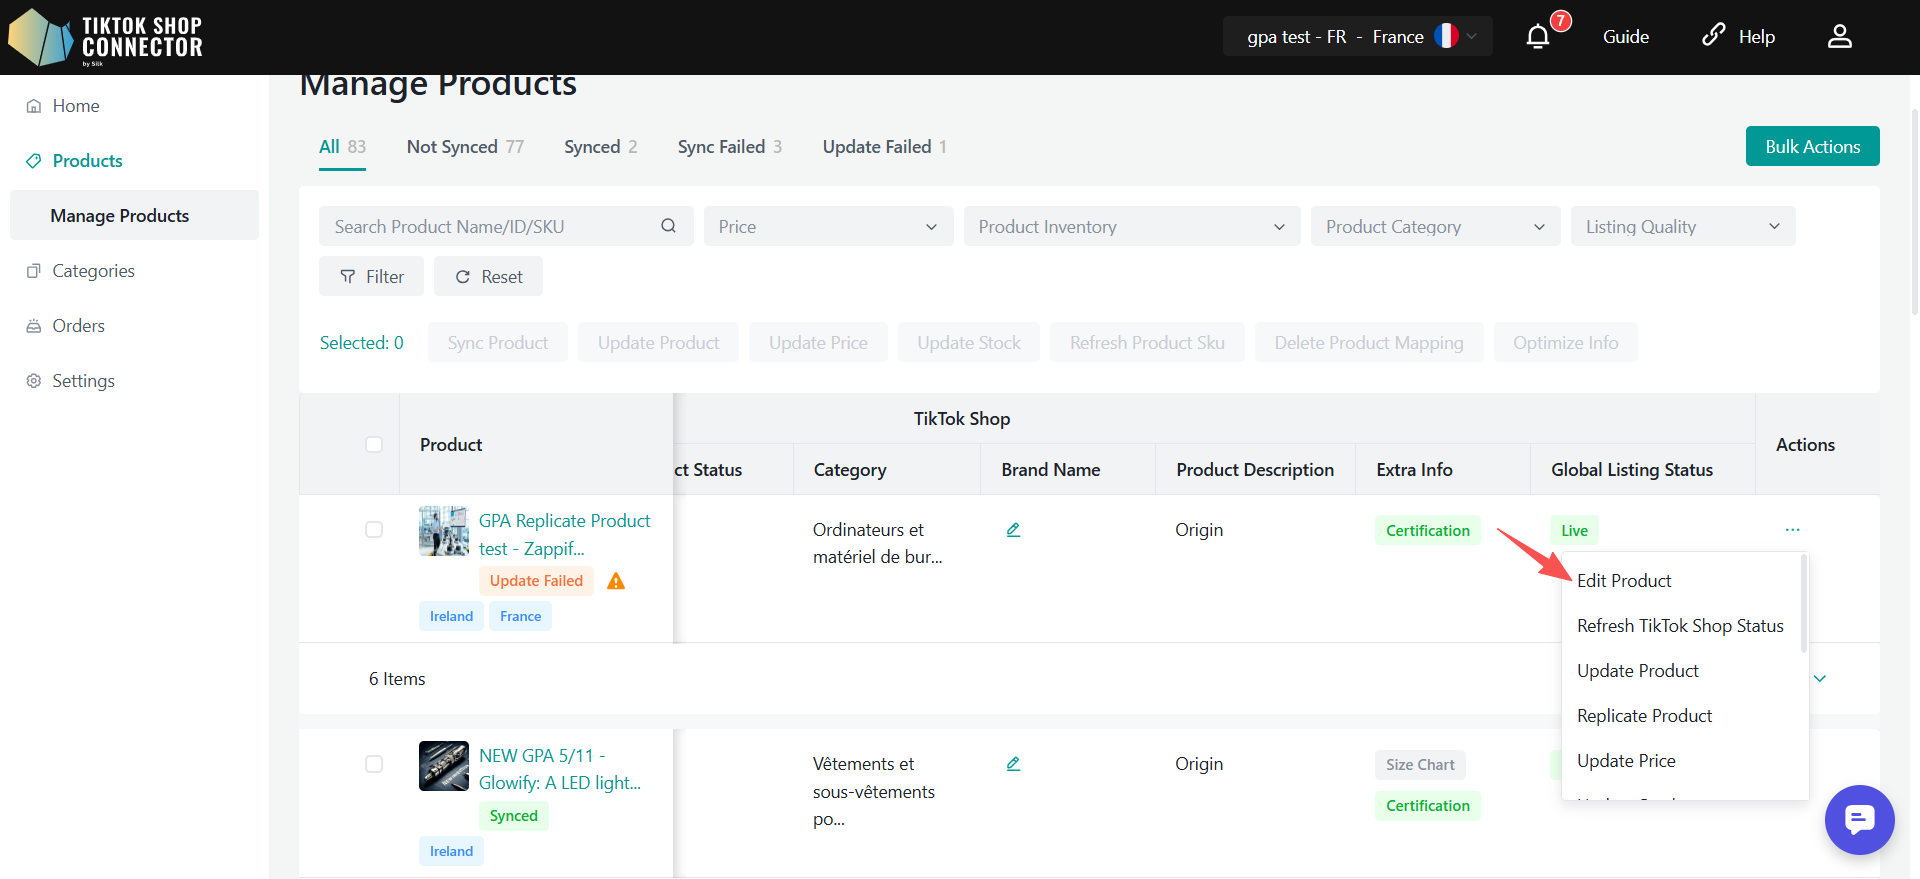The height and width of the screenshot is (879, 1920).
Task: Click the Update Price toolbar button
Action: (x=818, y=342)
